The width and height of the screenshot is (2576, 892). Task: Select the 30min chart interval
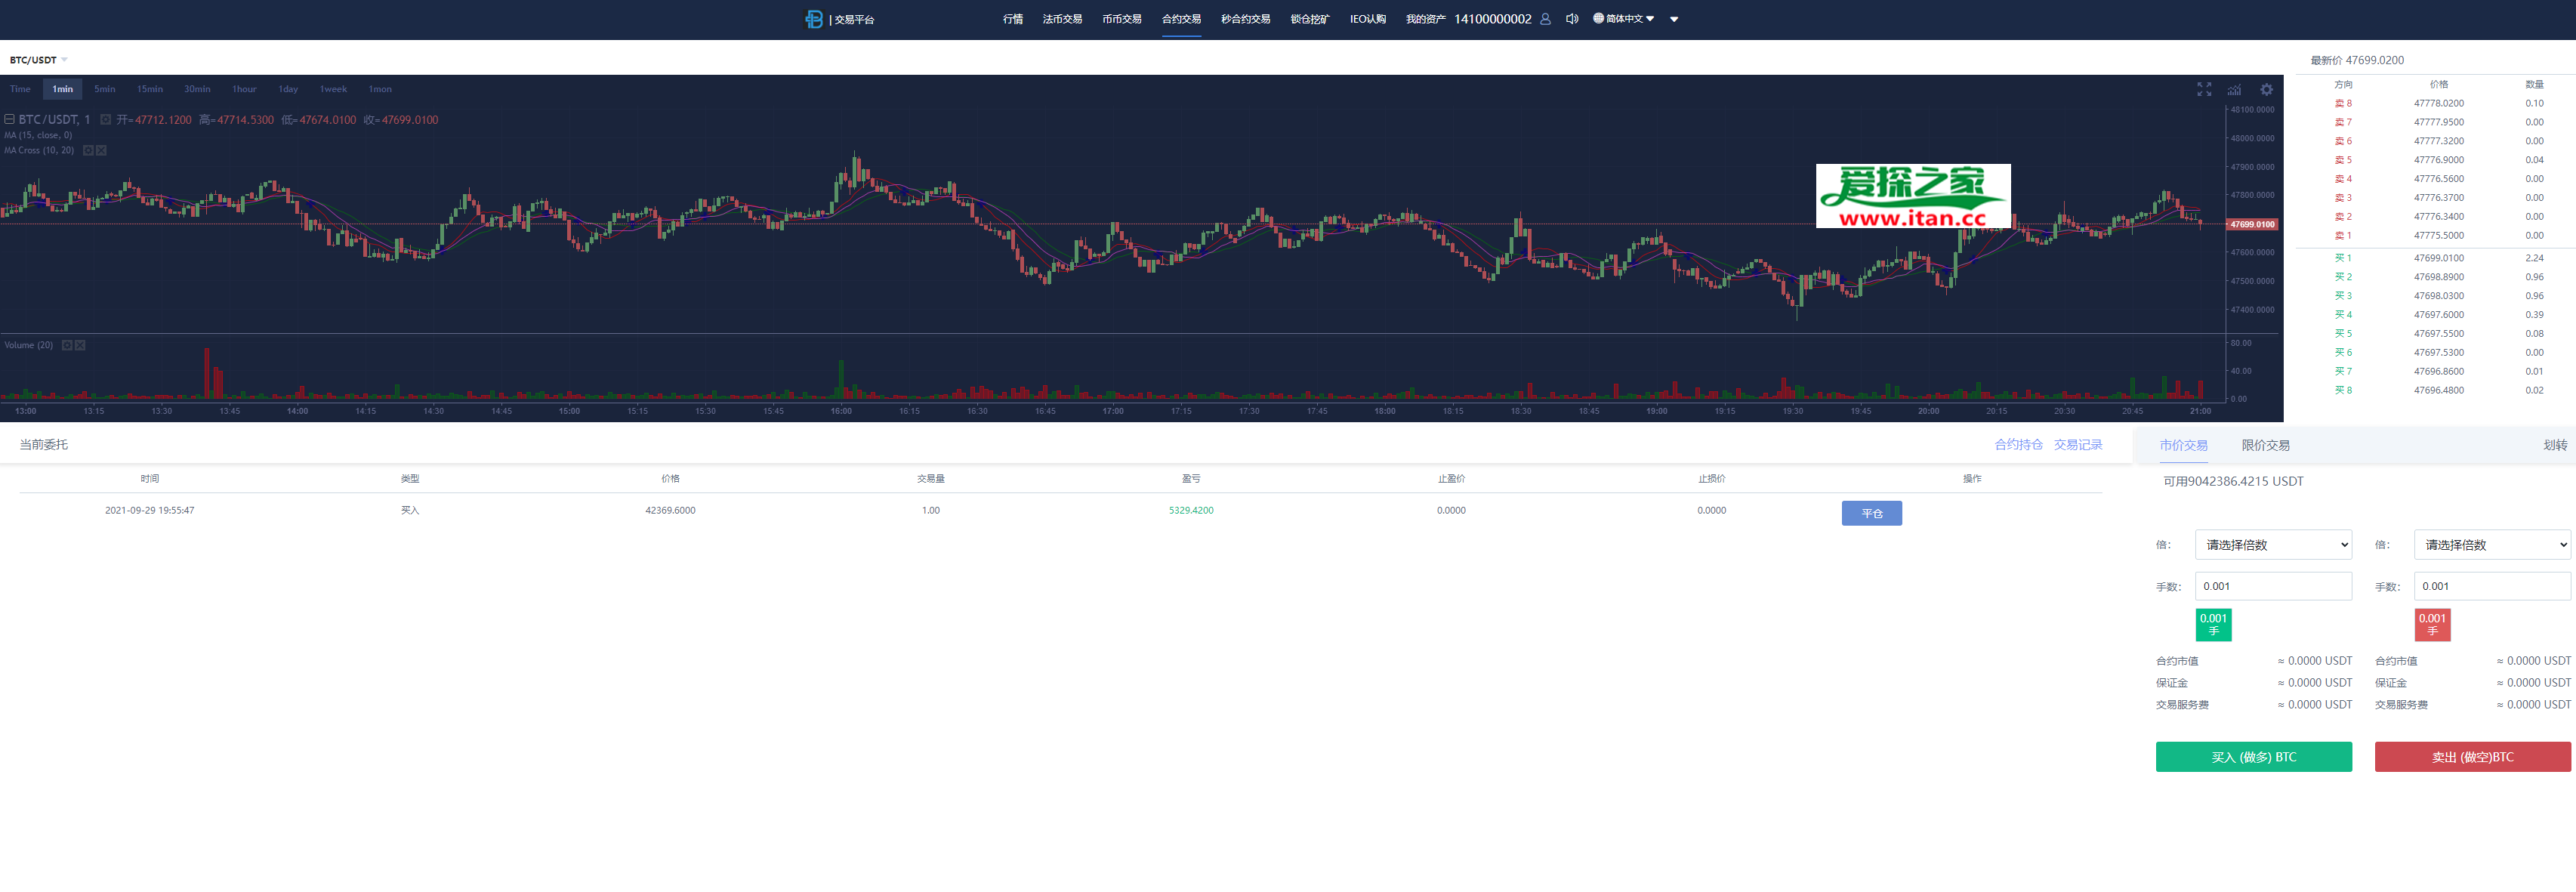pyautogui.click(x=197, y=89)
